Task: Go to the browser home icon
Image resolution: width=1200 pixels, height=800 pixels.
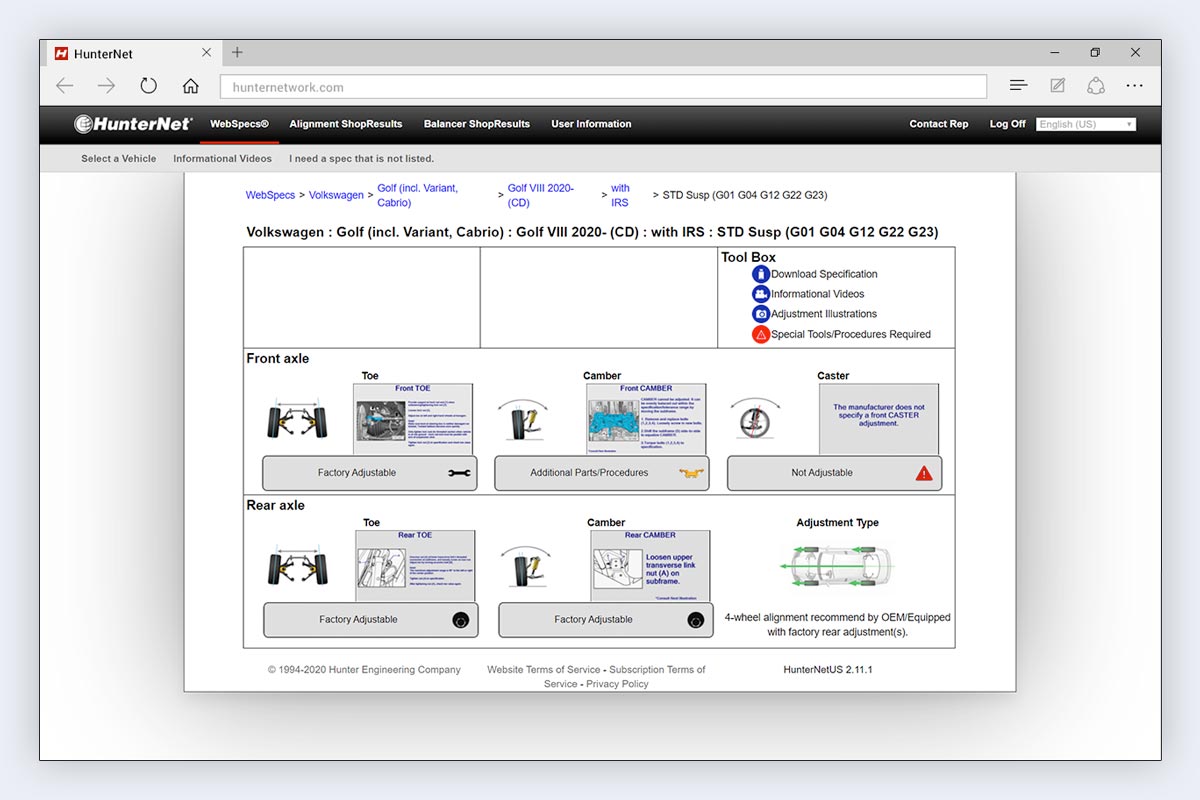Action: 190,86
